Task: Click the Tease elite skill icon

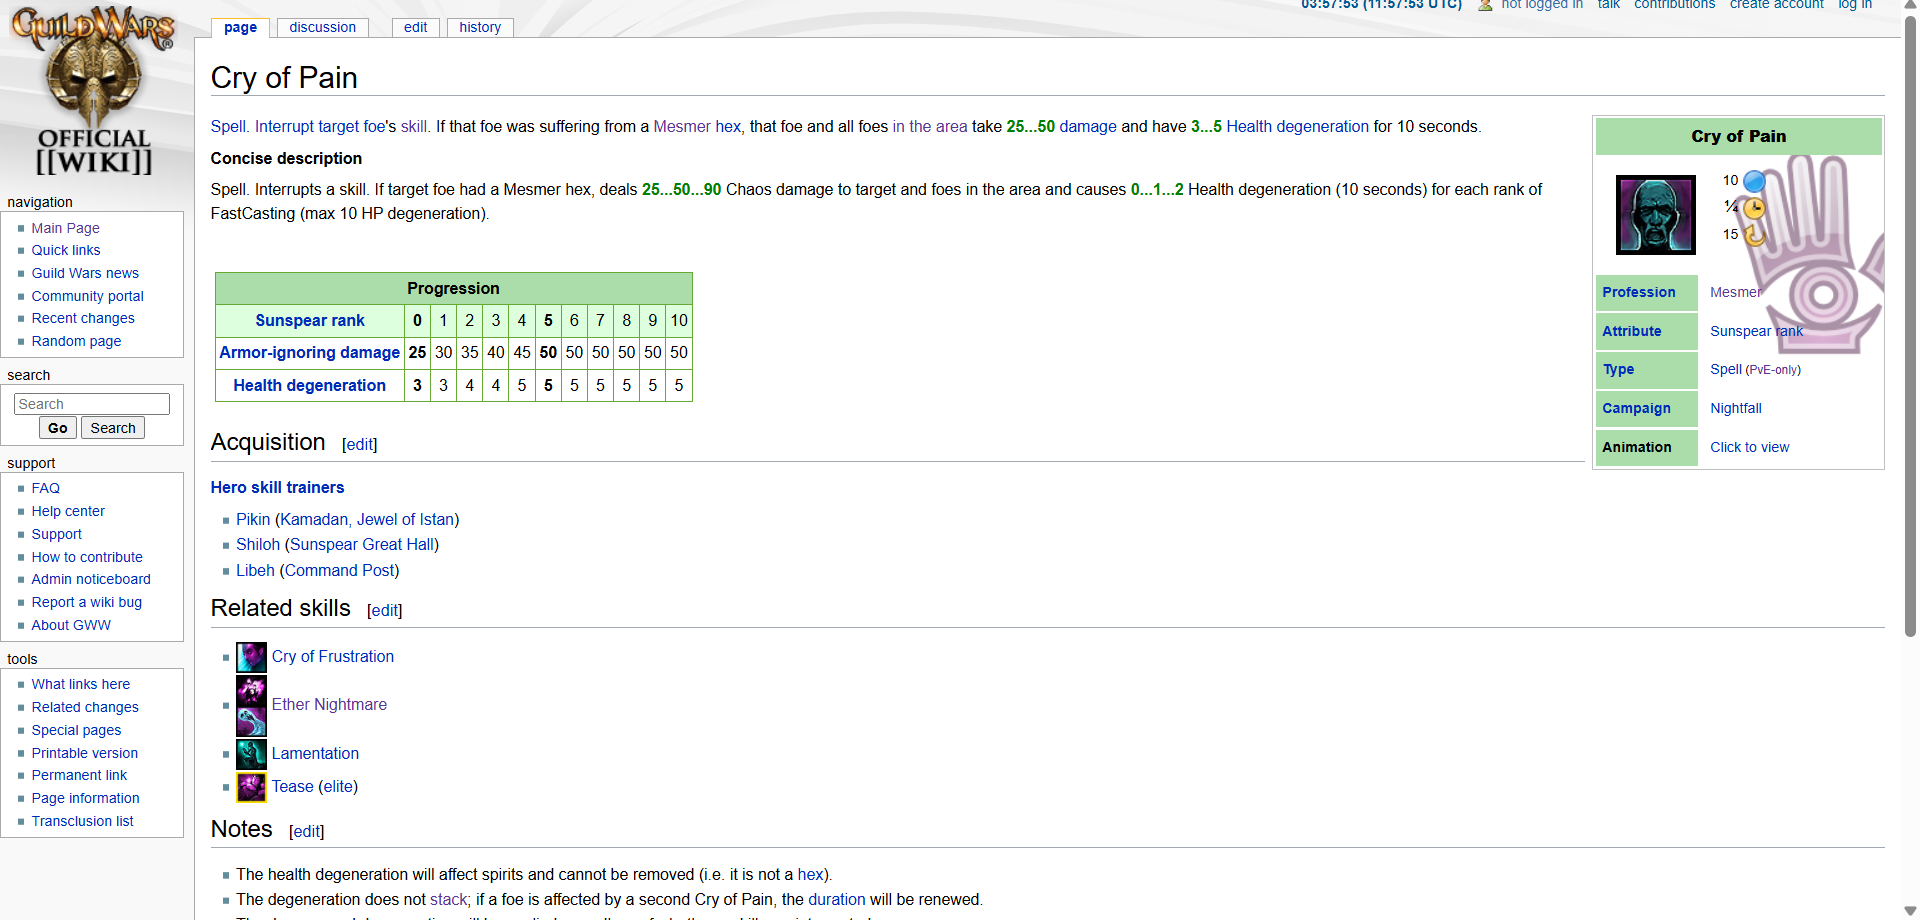Action: click(251, 787)
